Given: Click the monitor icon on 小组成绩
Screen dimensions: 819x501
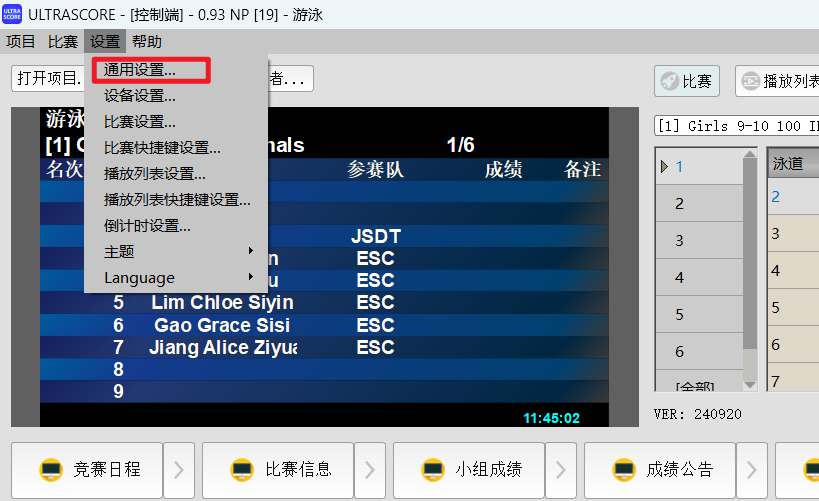Looking at the screenshot, I should 432,469.
